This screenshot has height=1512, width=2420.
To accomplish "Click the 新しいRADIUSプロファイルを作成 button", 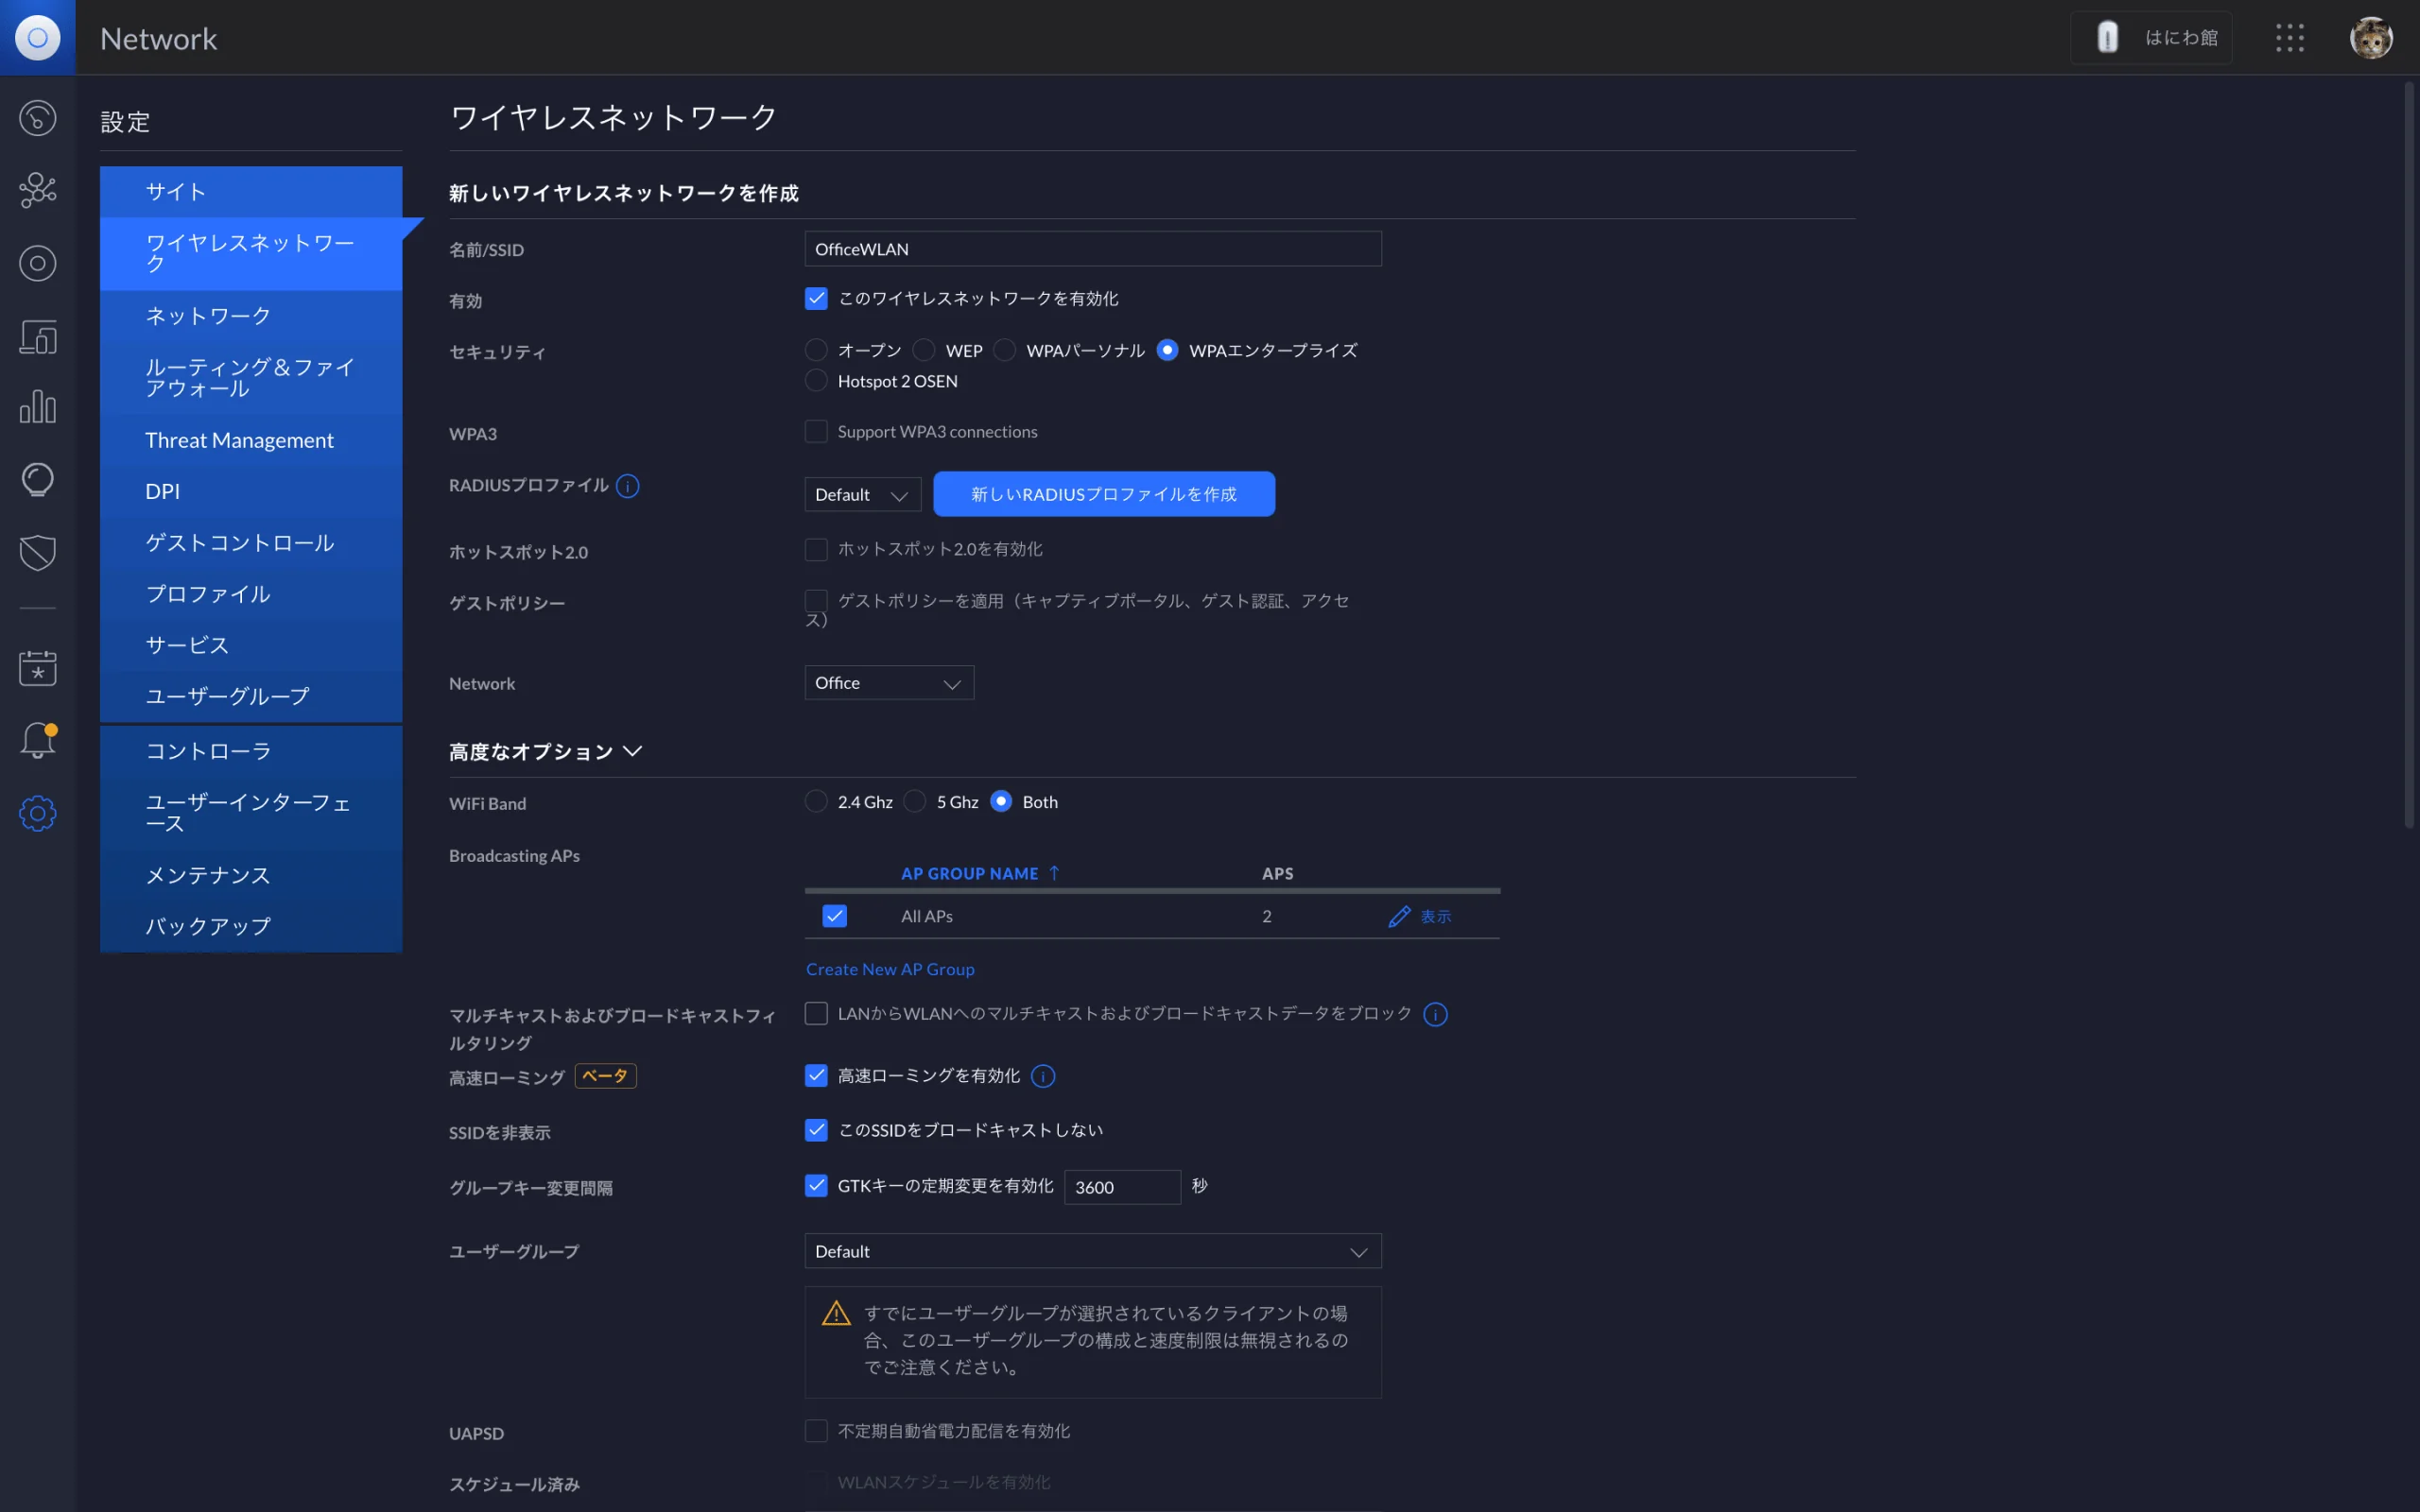I will click(1104, 494).
